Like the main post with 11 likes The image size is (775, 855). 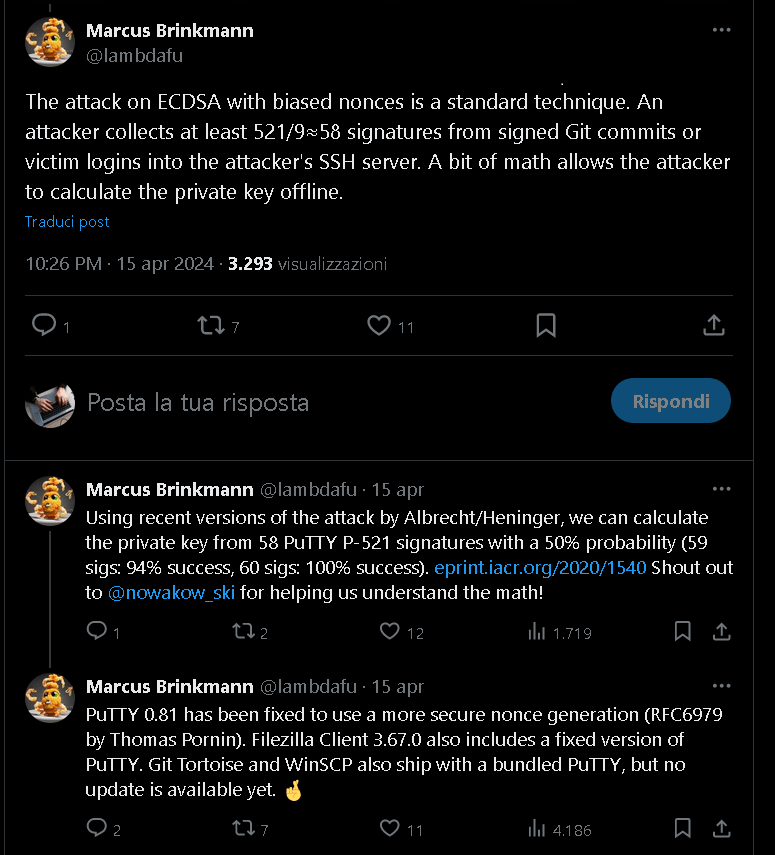(378, 325)
